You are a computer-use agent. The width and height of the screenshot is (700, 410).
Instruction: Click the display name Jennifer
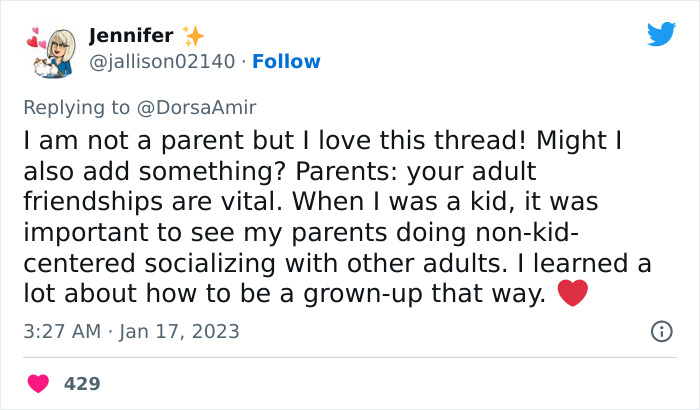[131, 36]
